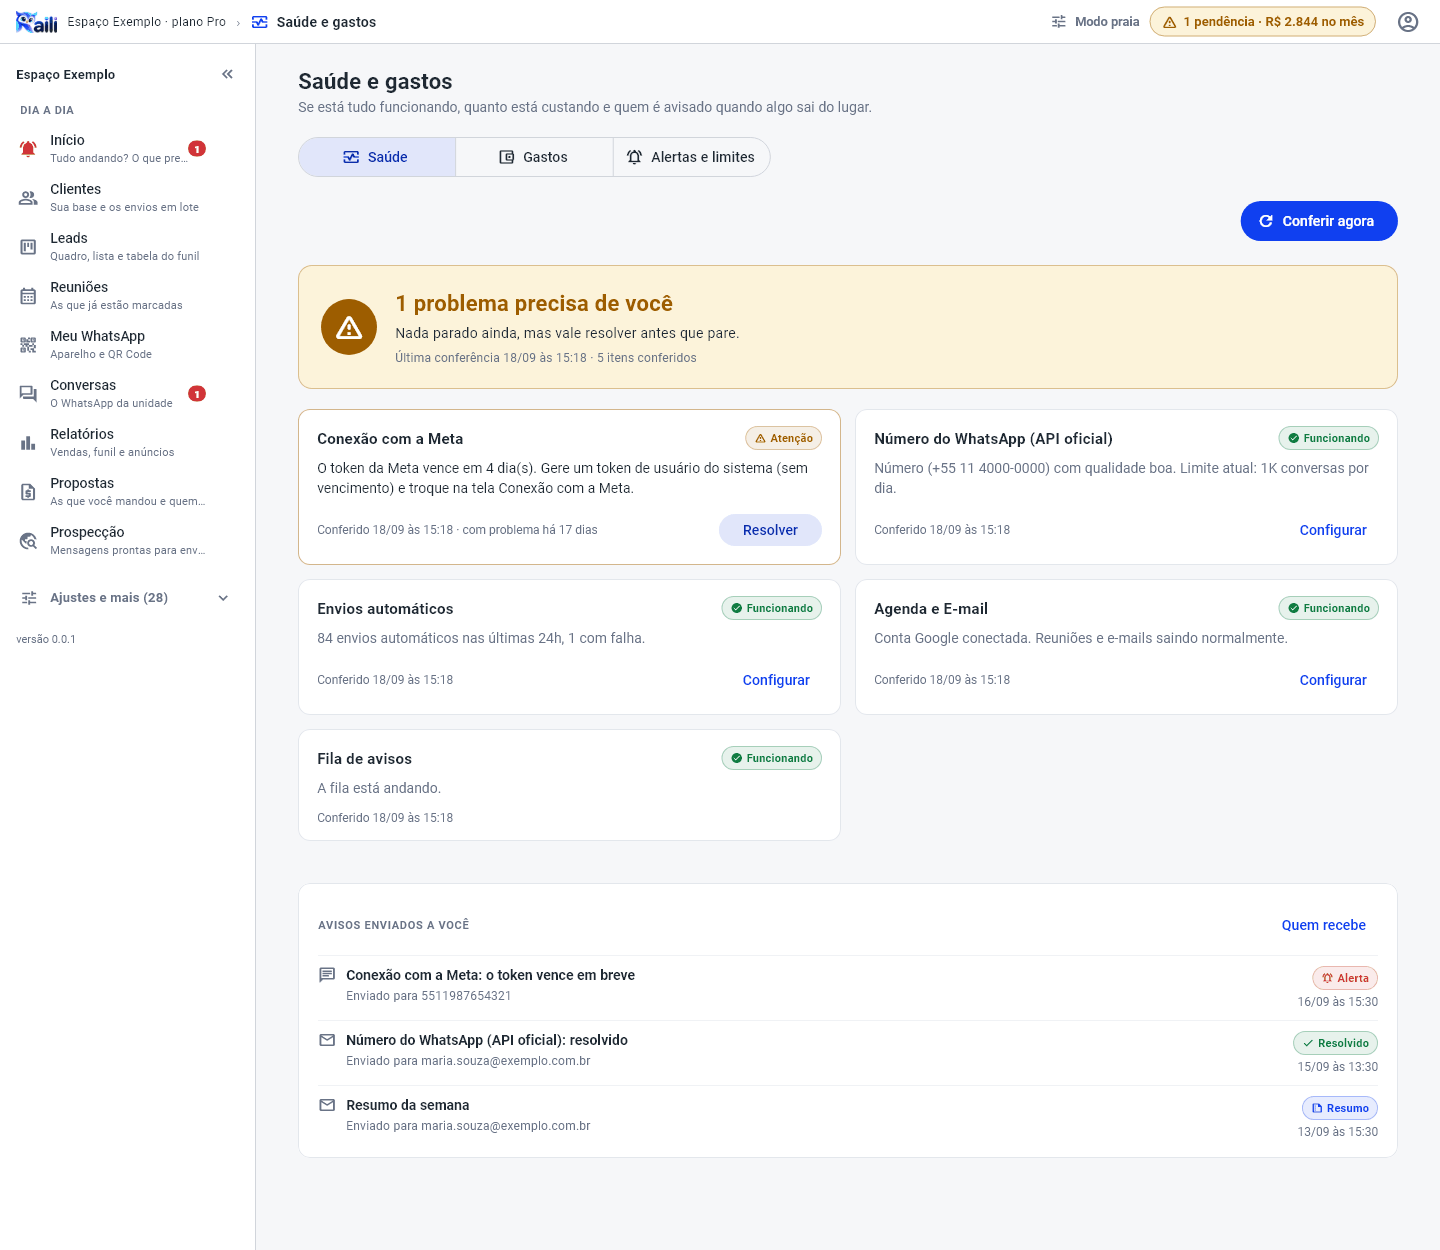Click Resolver on Conexão com a Meta card
This screenshot has width=1440, height=1250.
pos(770,530)
